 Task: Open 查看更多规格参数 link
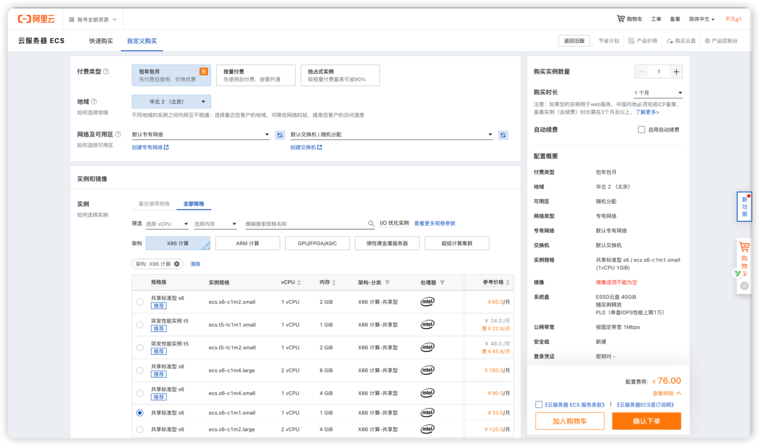pyautogui.click(x=435, y=223)
